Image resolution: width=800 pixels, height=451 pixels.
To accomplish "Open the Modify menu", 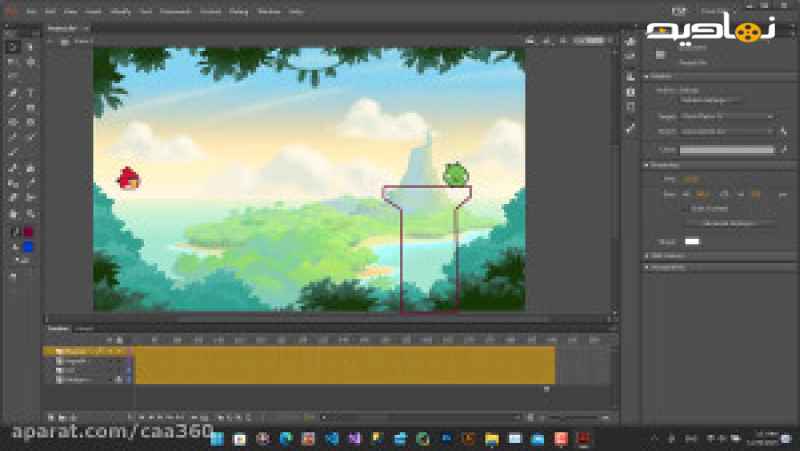I will point(120,11).
